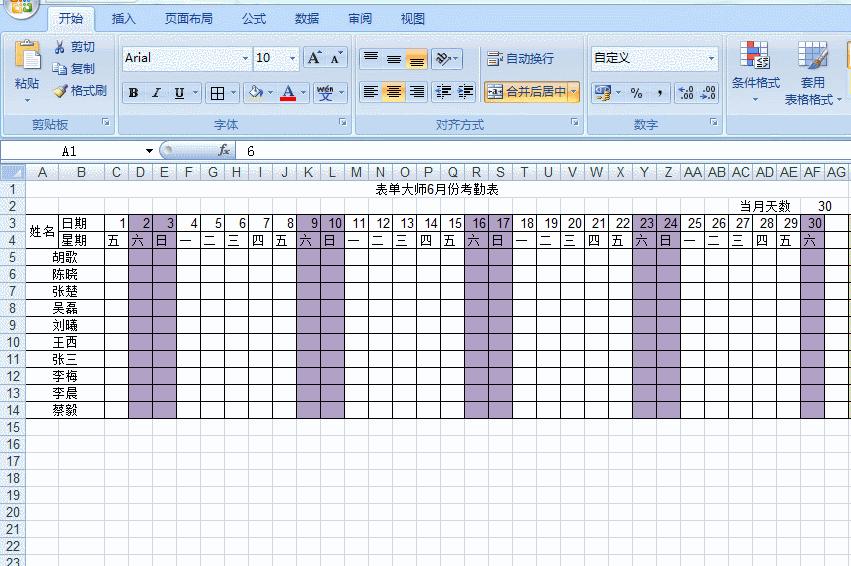Click the Name Box showing A1
This screenshot has width=851, height=566.
tap(69, 151)
